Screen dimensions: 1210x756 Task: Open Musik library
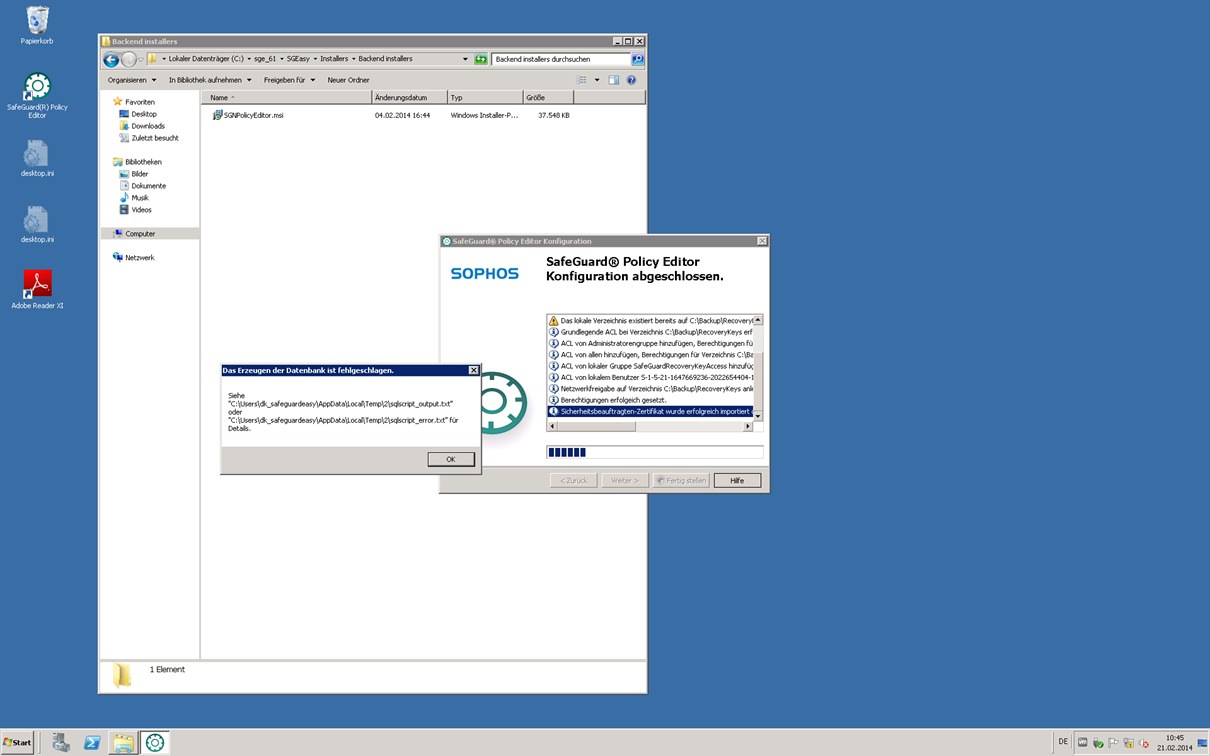(x=139, y=198)
